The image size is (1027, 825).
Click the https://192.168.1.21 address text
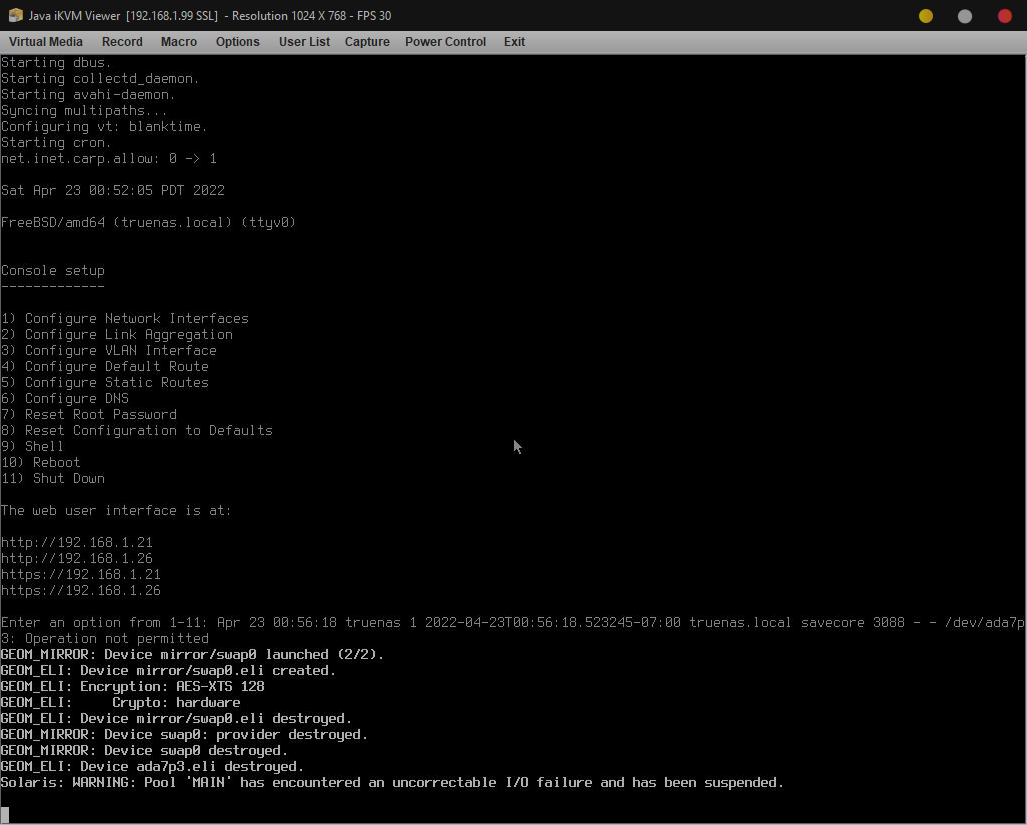pos(81,574)
